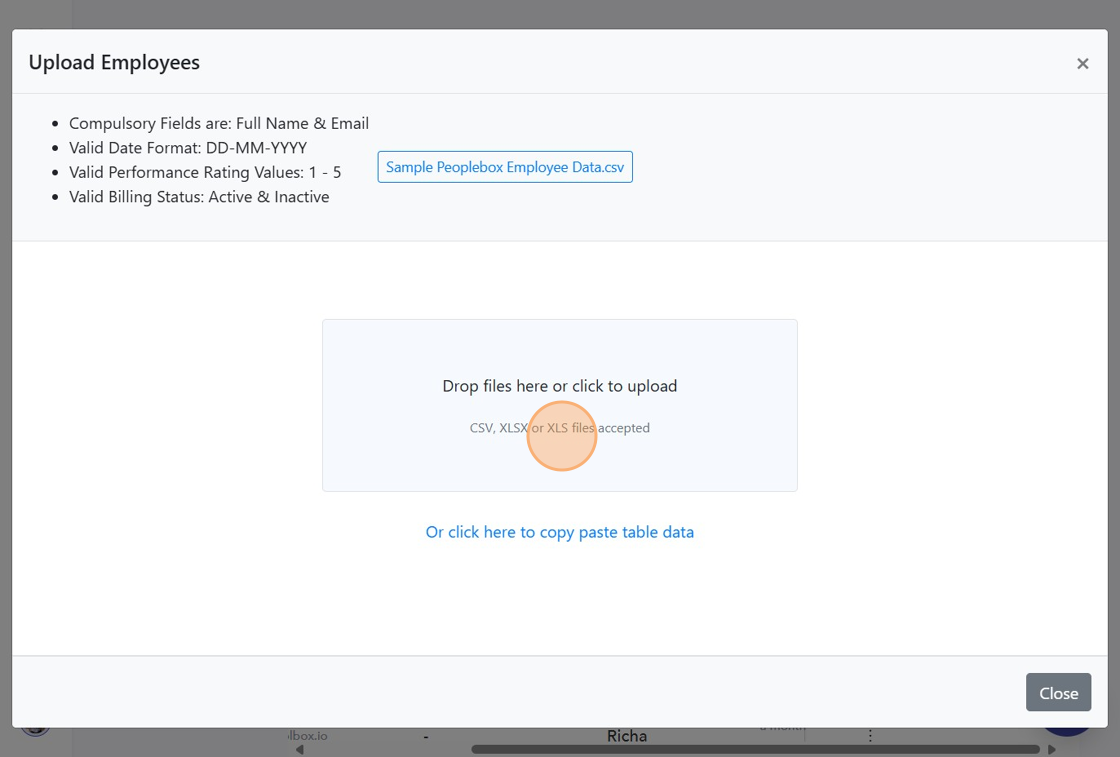The width and height of the screenshot is (1120, 757).
Task: Click the horizontal scrollbar in background page
Action: point(755,749)
